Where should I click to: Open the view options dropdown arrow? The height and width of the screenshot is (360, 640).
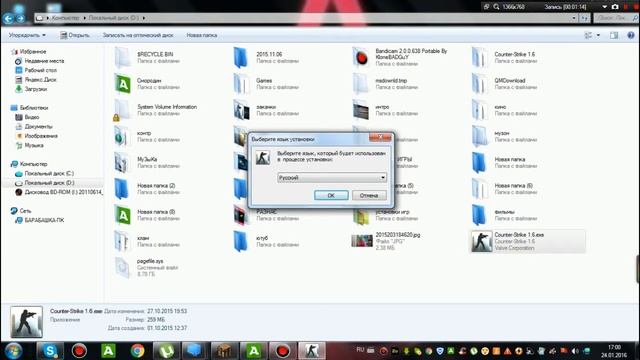coord(598,36)
